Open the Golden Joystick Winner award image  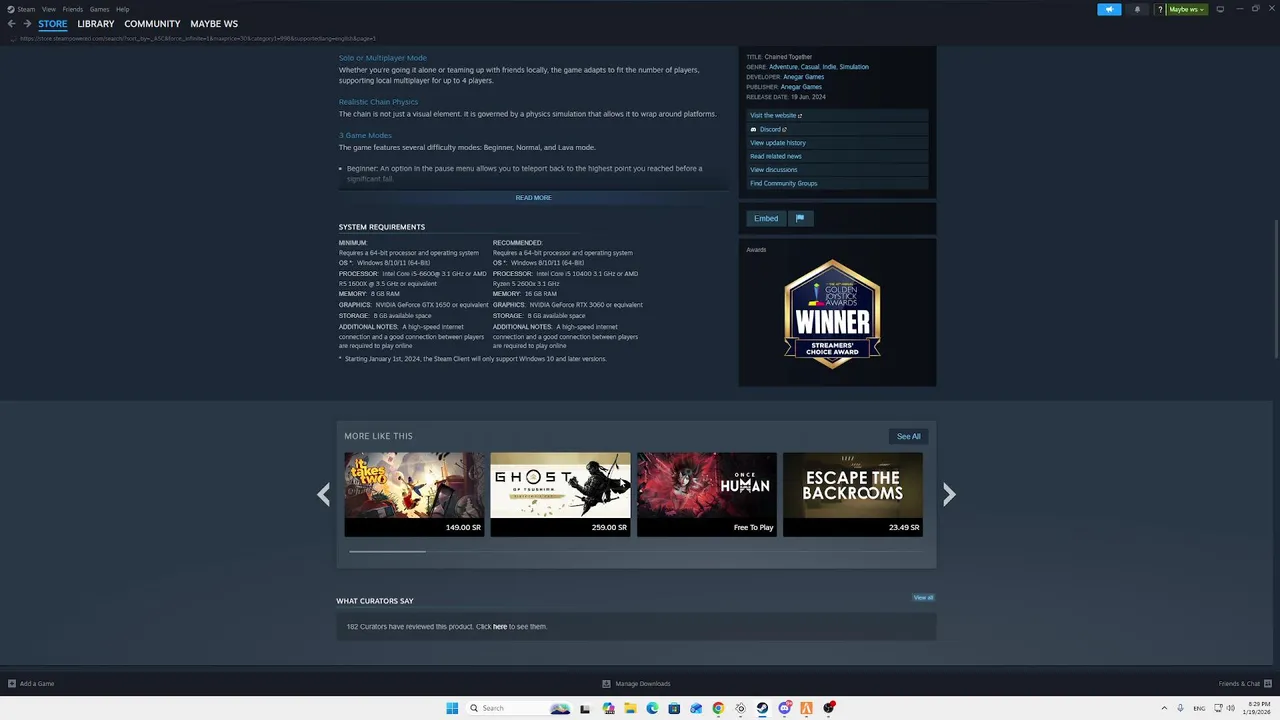[x=832, y=314]
